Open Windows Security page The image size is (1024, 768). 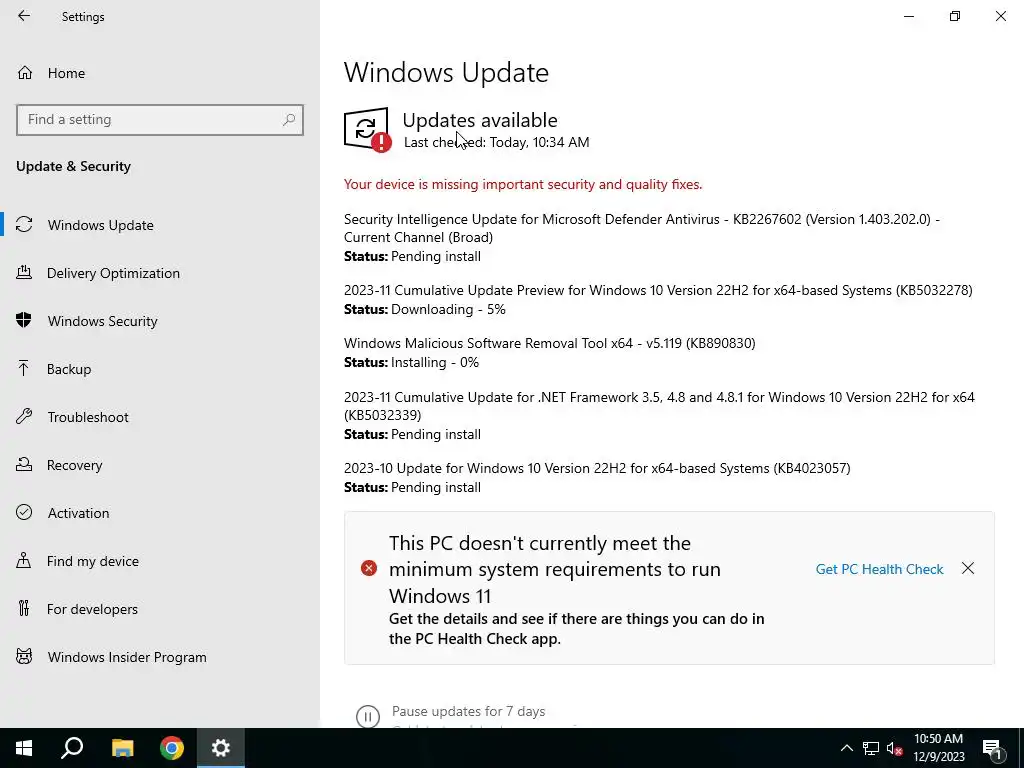103,321
